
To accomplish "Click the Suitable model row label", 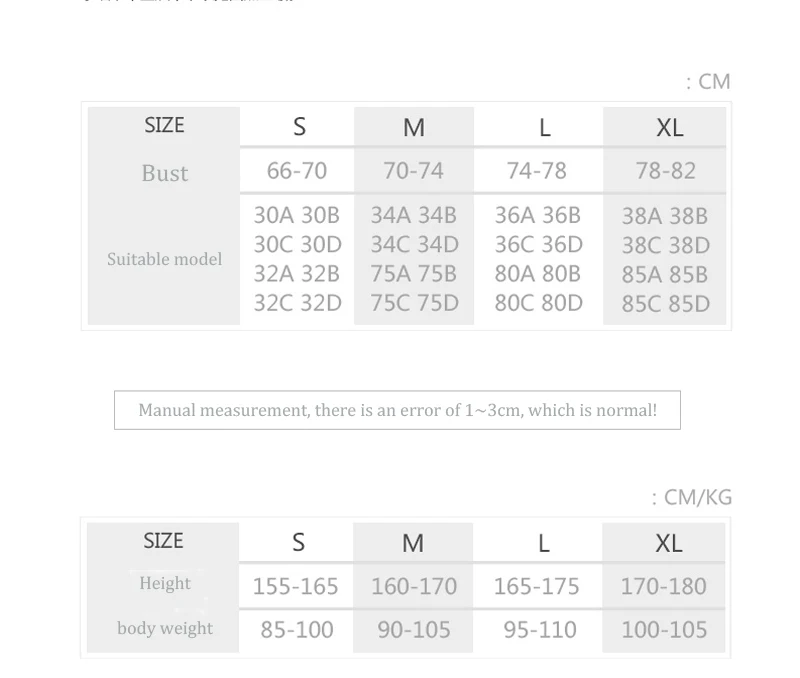I will coord(164,259).
